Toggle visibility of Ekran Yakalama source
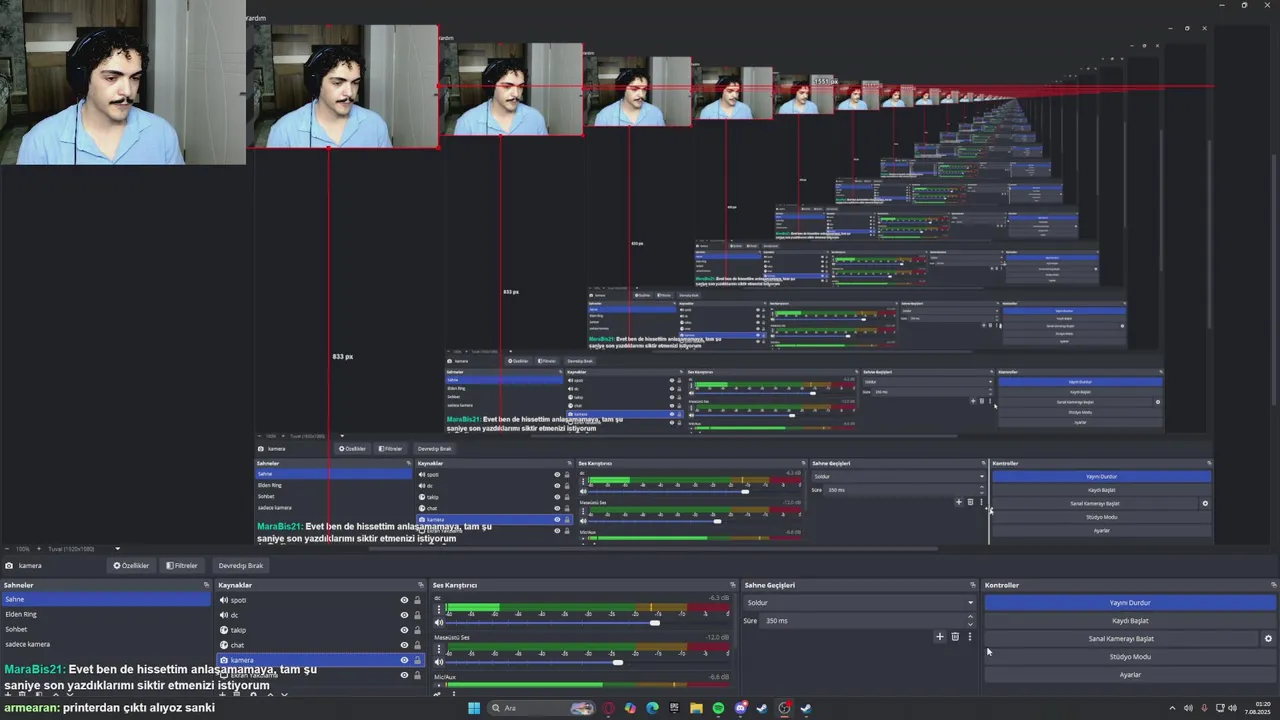The height and width of the screenshot is (720, 1280). pyautogui.click(x=404, y=675)
